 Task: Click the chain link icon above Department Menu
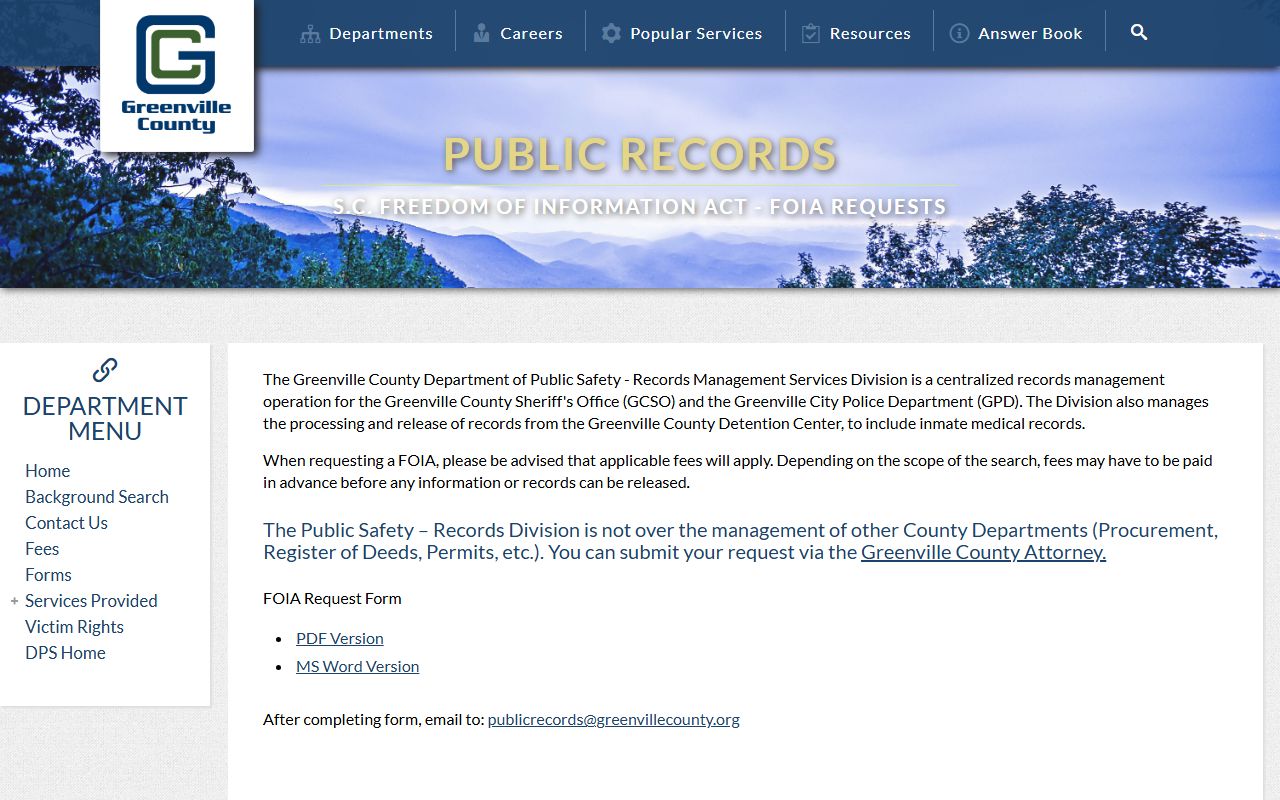105,370
